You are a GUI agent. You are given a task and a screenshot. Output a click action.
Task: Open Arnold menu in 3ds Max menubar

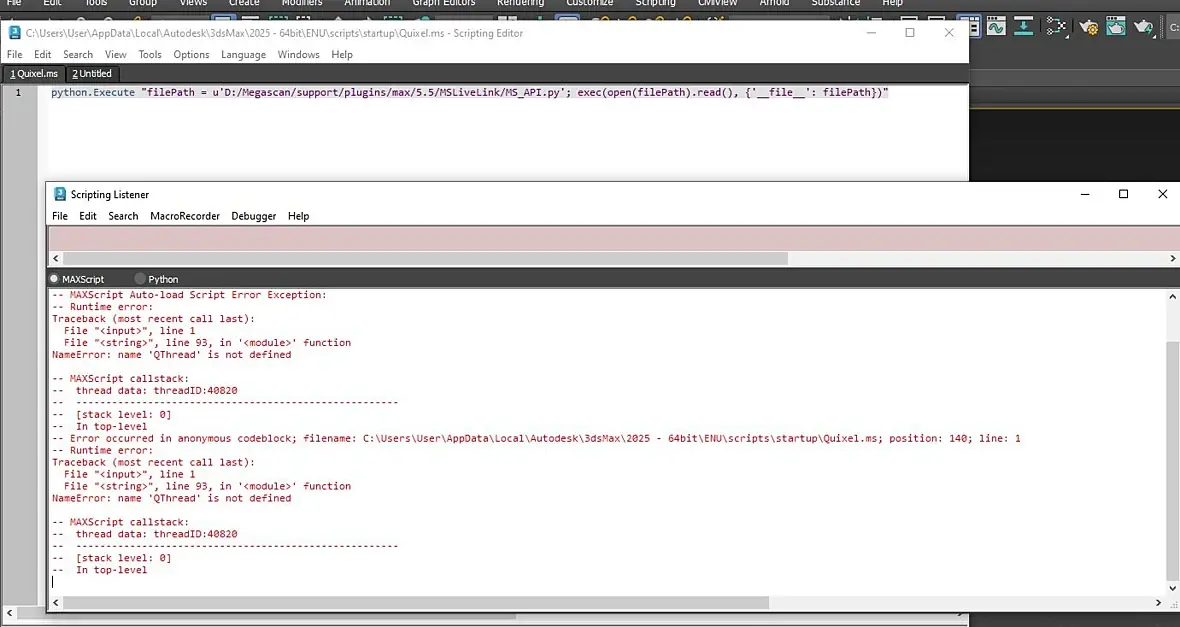774,3
